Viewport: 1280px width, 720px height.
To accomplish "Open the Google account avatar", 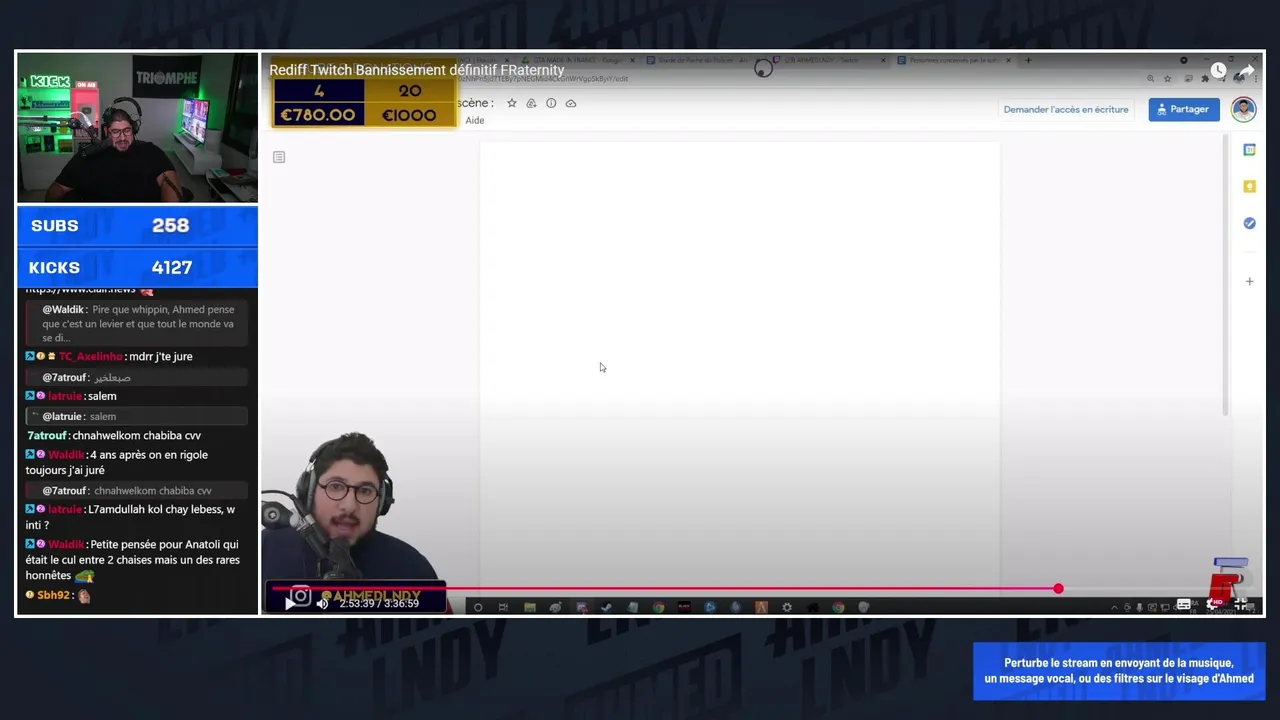I will click(1244, 109).
